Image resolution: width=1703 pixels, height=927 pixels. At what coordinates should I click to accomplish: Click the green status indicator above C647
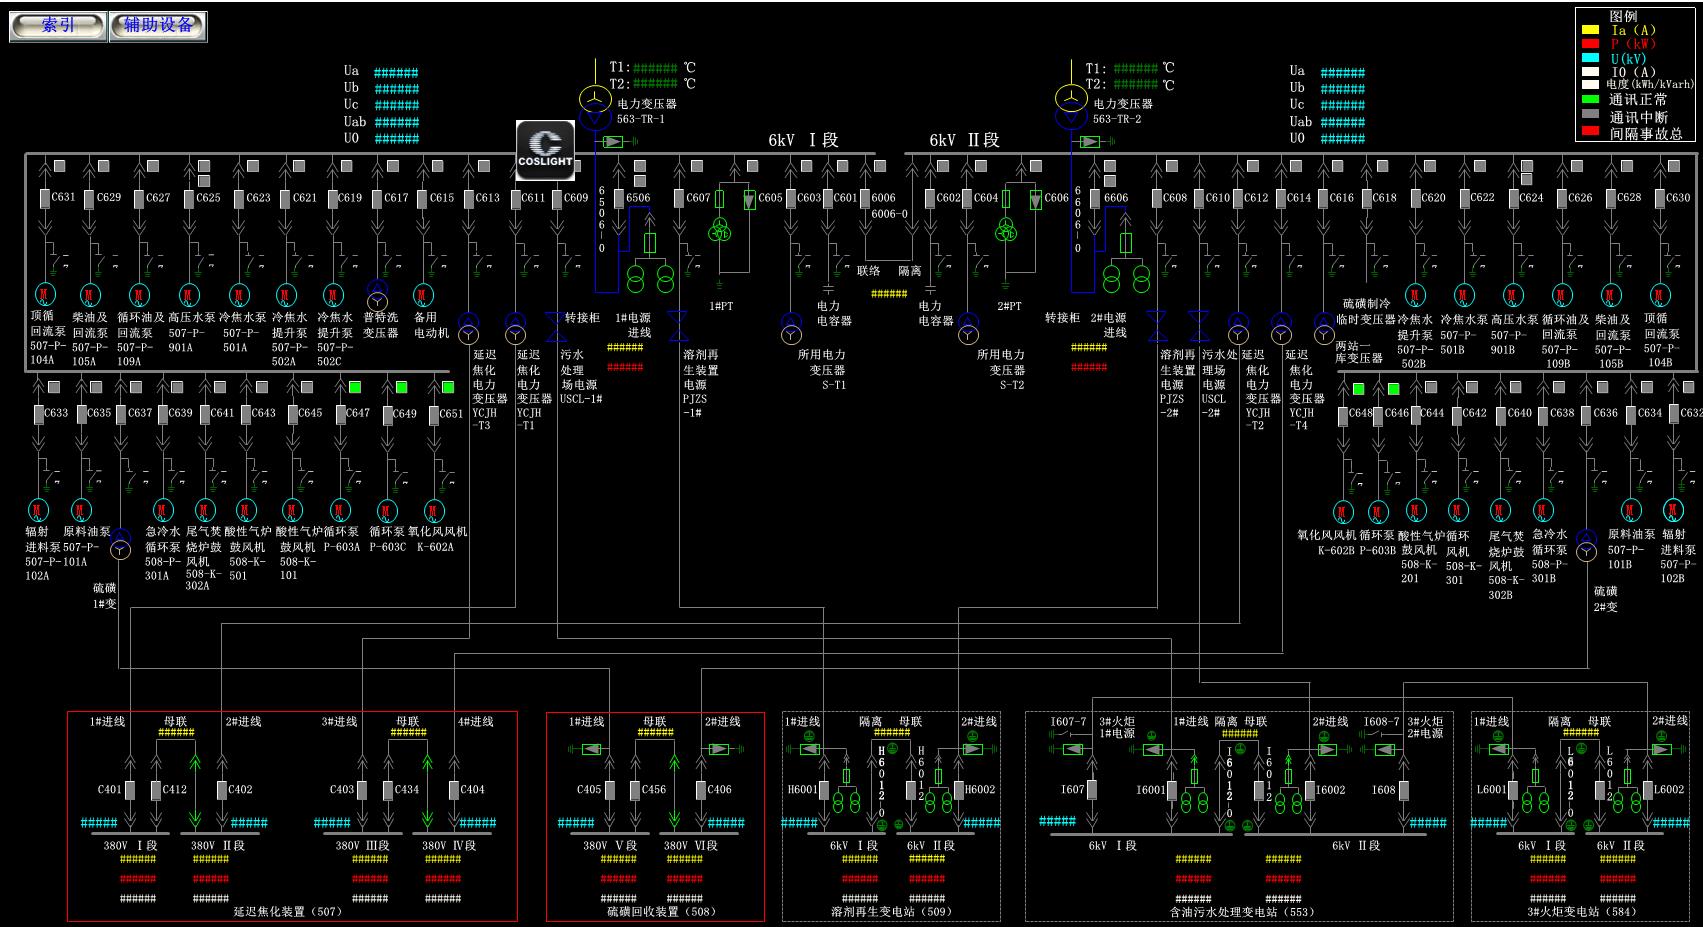pyautogui.click(x=355, y=387)
